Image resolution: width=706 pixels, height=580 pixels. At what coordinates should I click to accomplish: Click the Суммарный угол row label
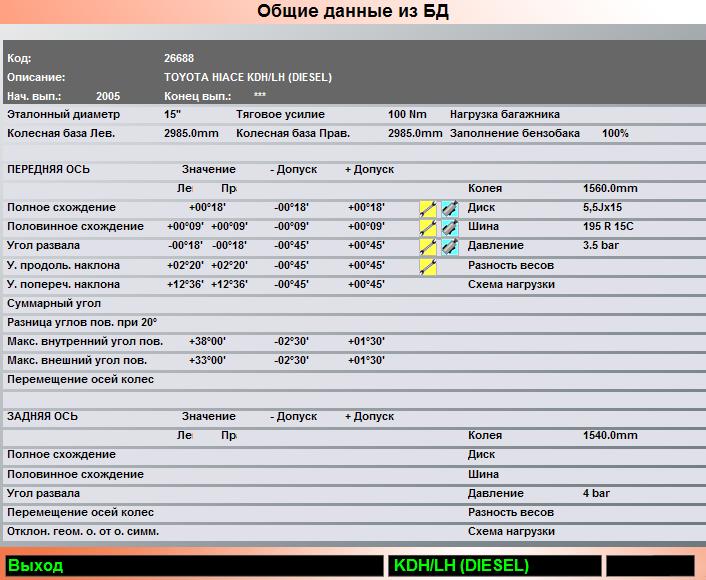(54, 303)
